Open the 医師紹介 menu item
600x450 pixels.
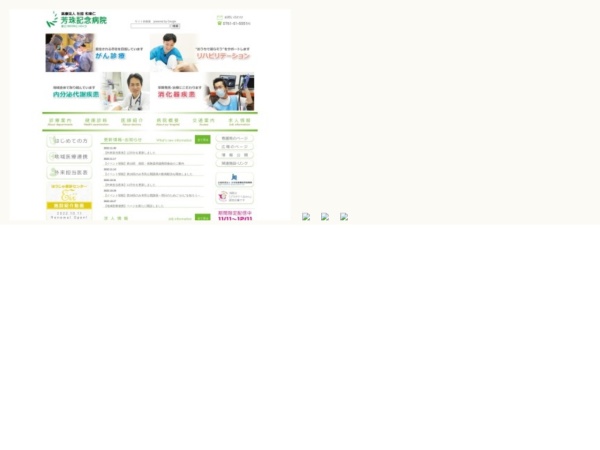(x=132, y=122)
